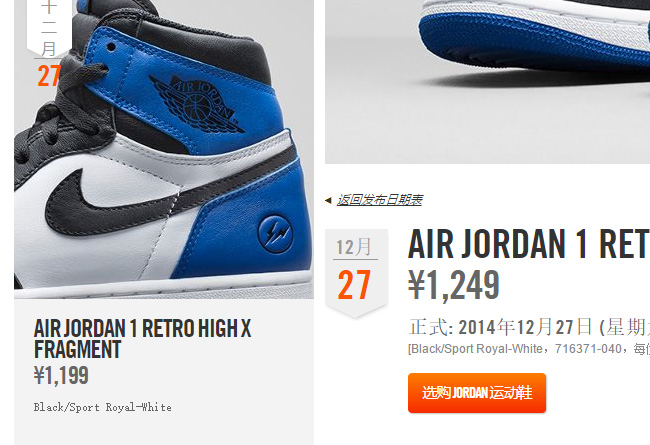Open the Air Jordan 1 Retro High X Fragment title
The width and height of the screenshot is (650, 445).
pyautogui.click(x=143, y=338)
